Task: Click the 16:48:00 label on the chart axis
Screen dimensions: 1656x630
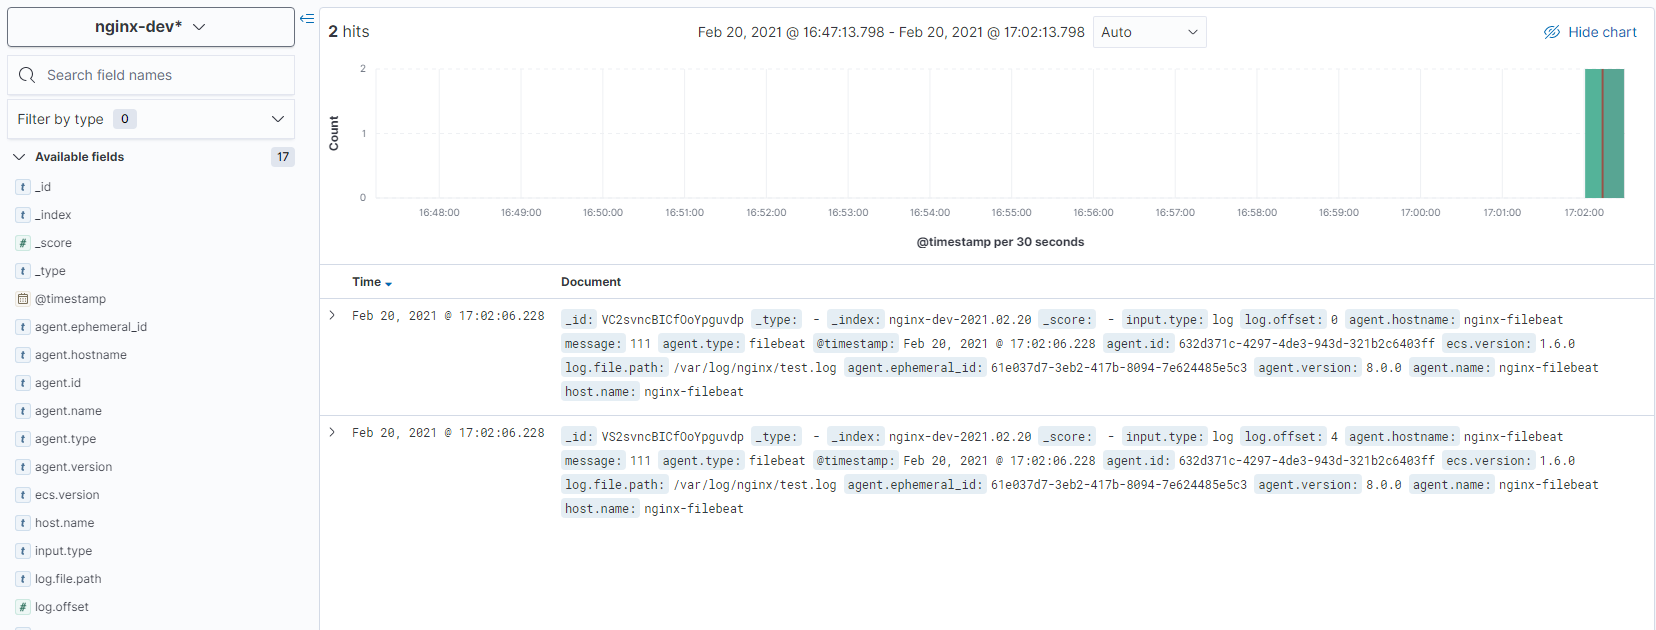Action: pos(439,213)
